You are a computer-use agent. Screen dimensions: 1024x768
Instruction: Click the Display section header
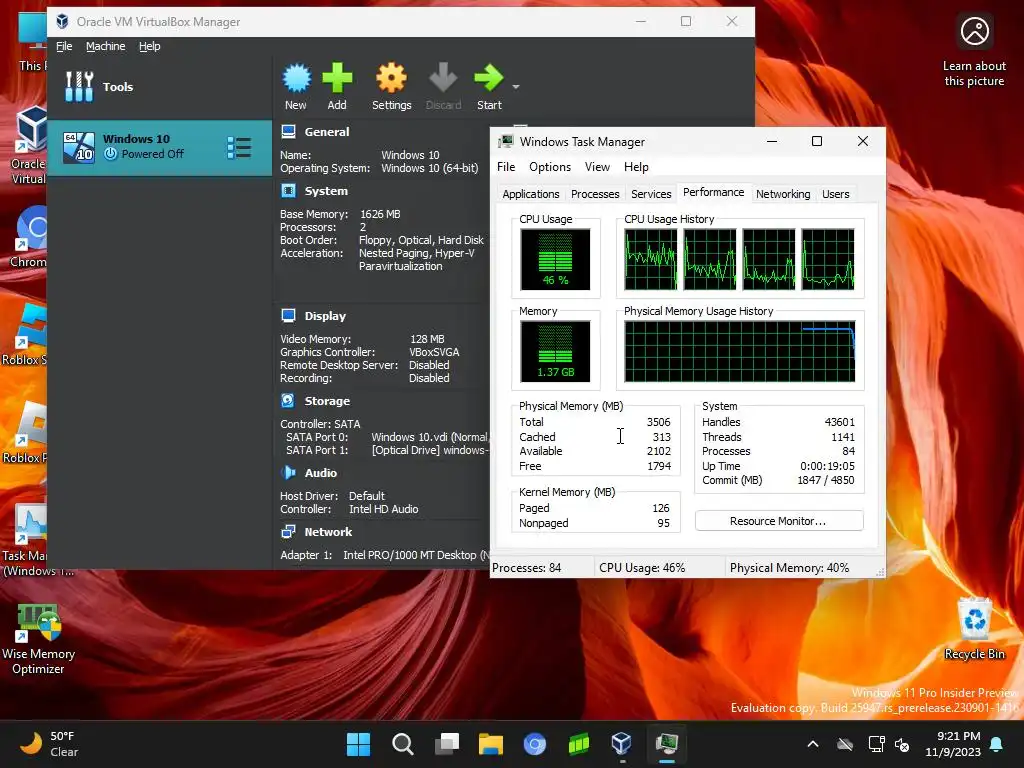pos(325,316)
